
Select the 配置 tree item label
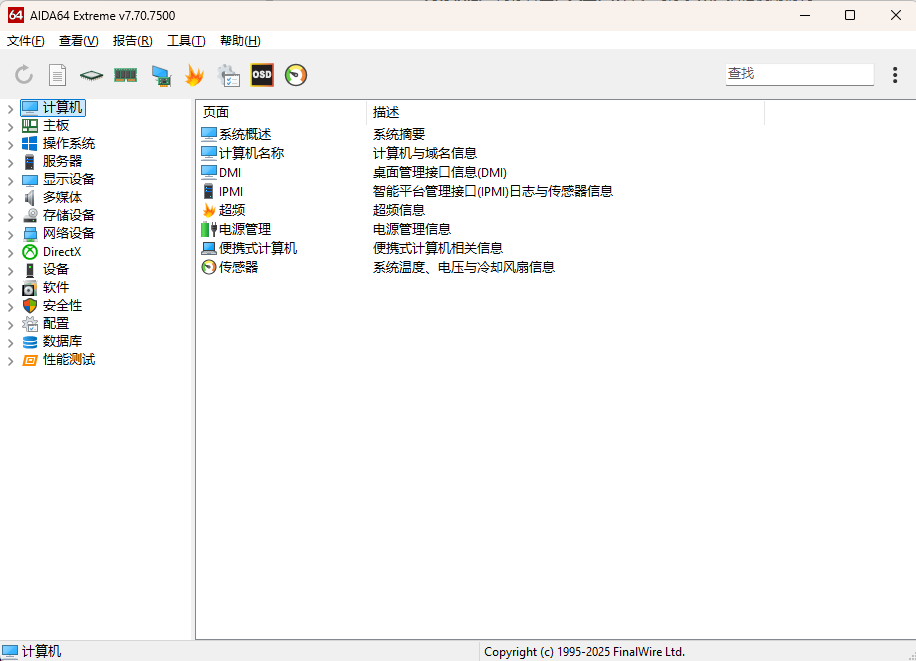click(x=55, y=324)
